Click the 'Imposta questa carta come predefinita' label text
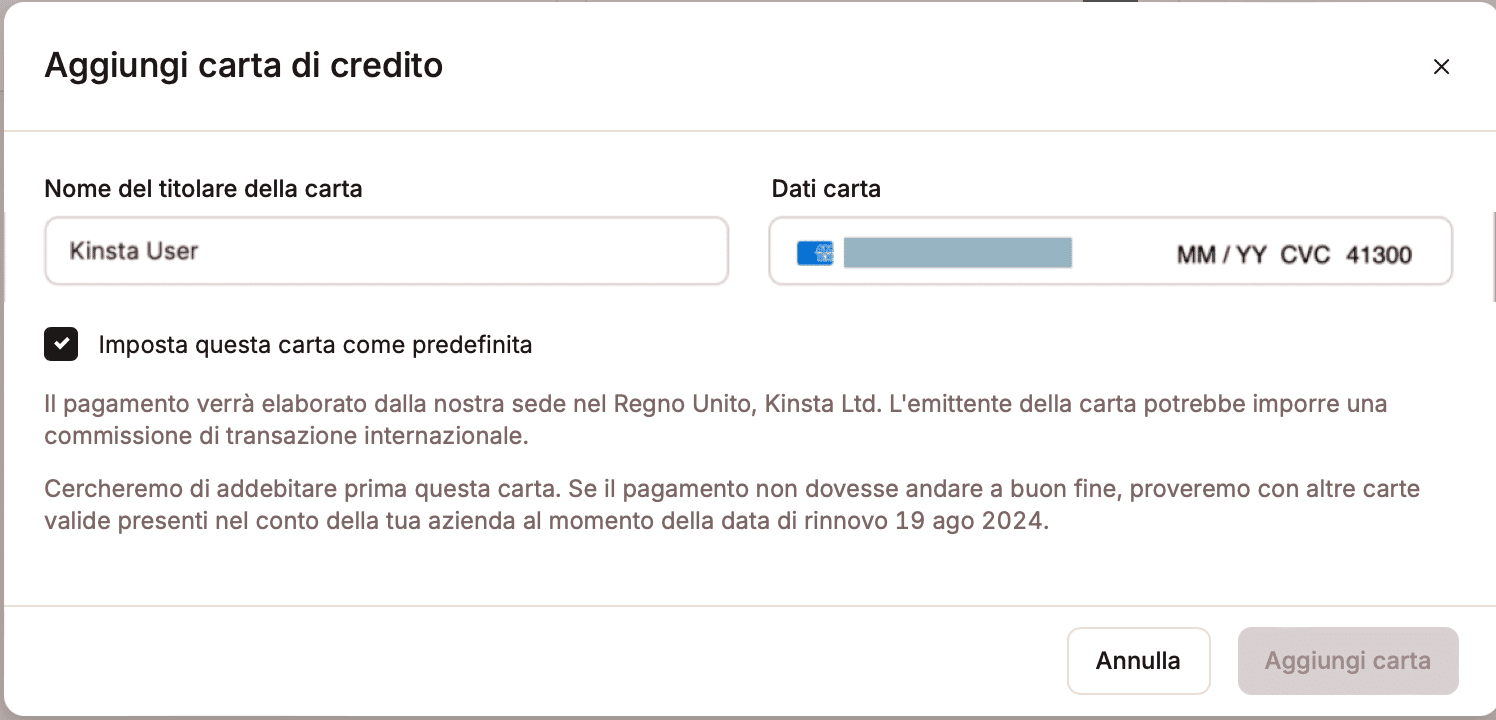This screenshot has width=1496, height=720. [x=315, y=345]
